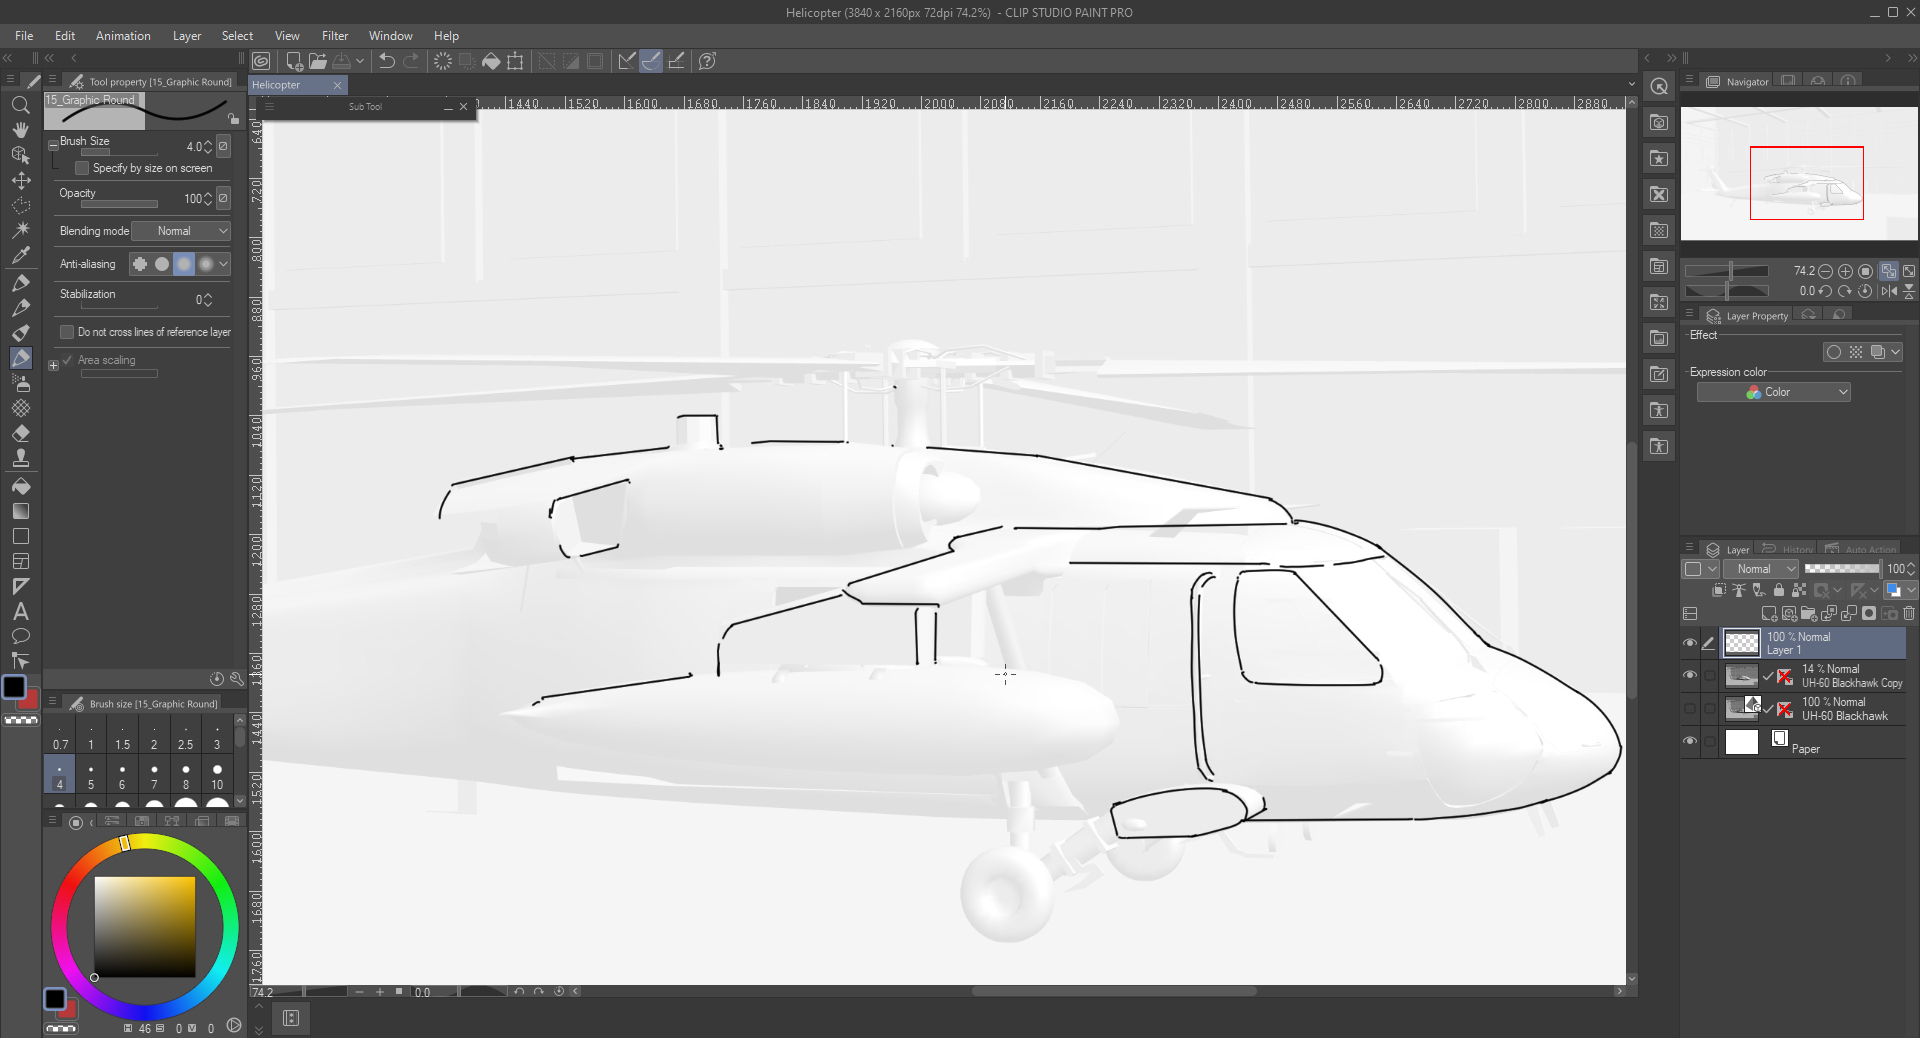Screen dimensions: 1920x1038
Task: Zoom in using Navigator plus button
Action: 1845,271
